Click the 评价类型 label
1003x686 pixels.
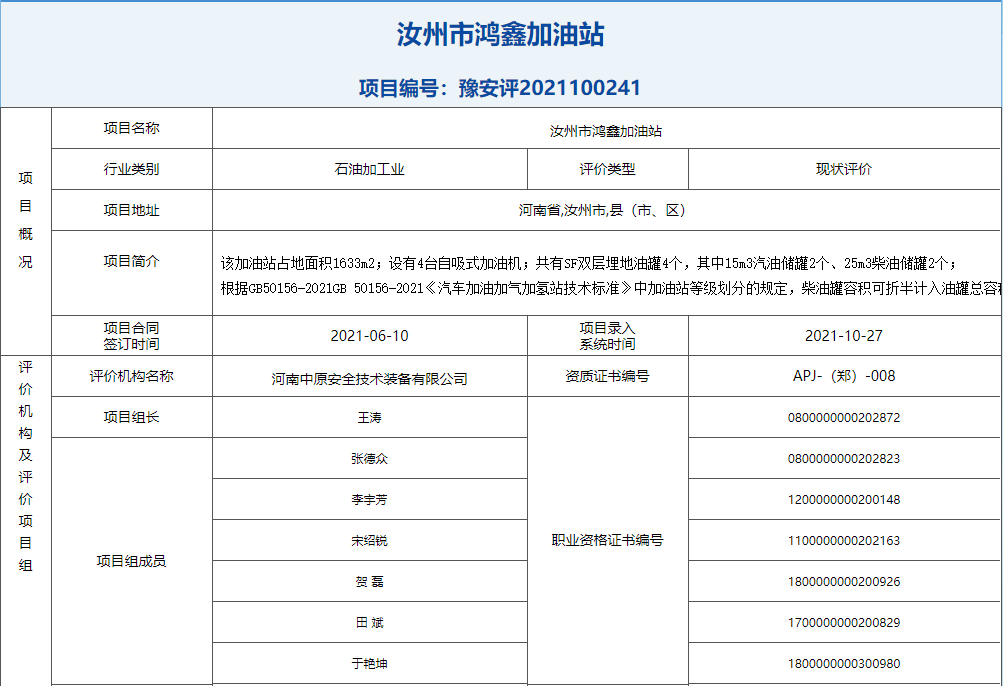(608, 169)
